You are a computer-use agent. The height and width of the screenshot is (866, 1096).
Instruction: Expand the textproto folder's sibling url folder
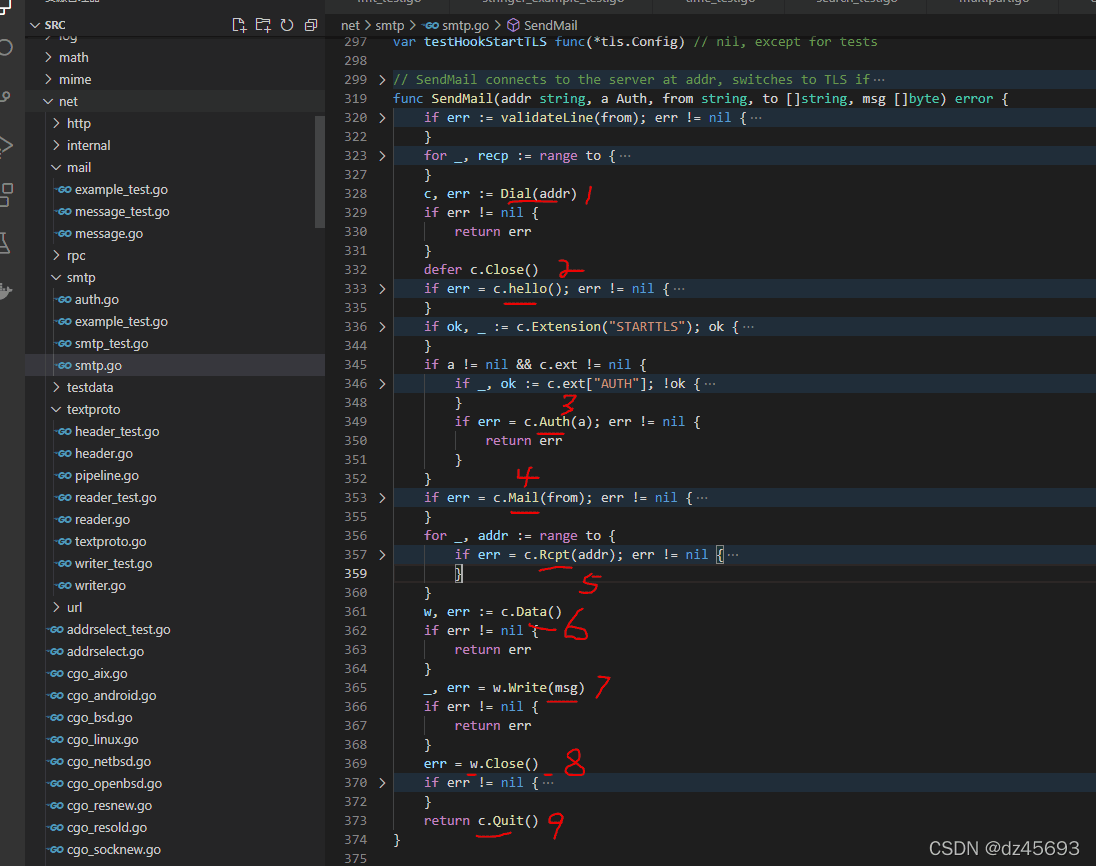click(74, 607)
